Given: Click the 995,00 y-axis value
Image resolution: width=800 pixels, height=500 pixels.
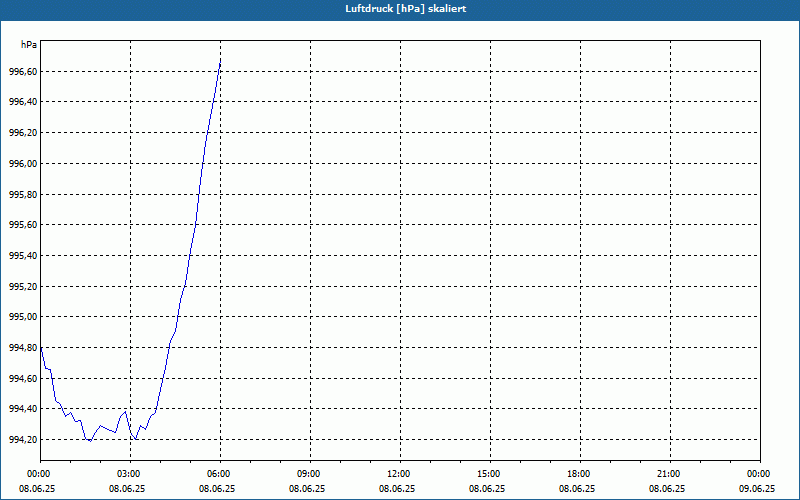Looking at the screenshot, I should pos(23,317).
